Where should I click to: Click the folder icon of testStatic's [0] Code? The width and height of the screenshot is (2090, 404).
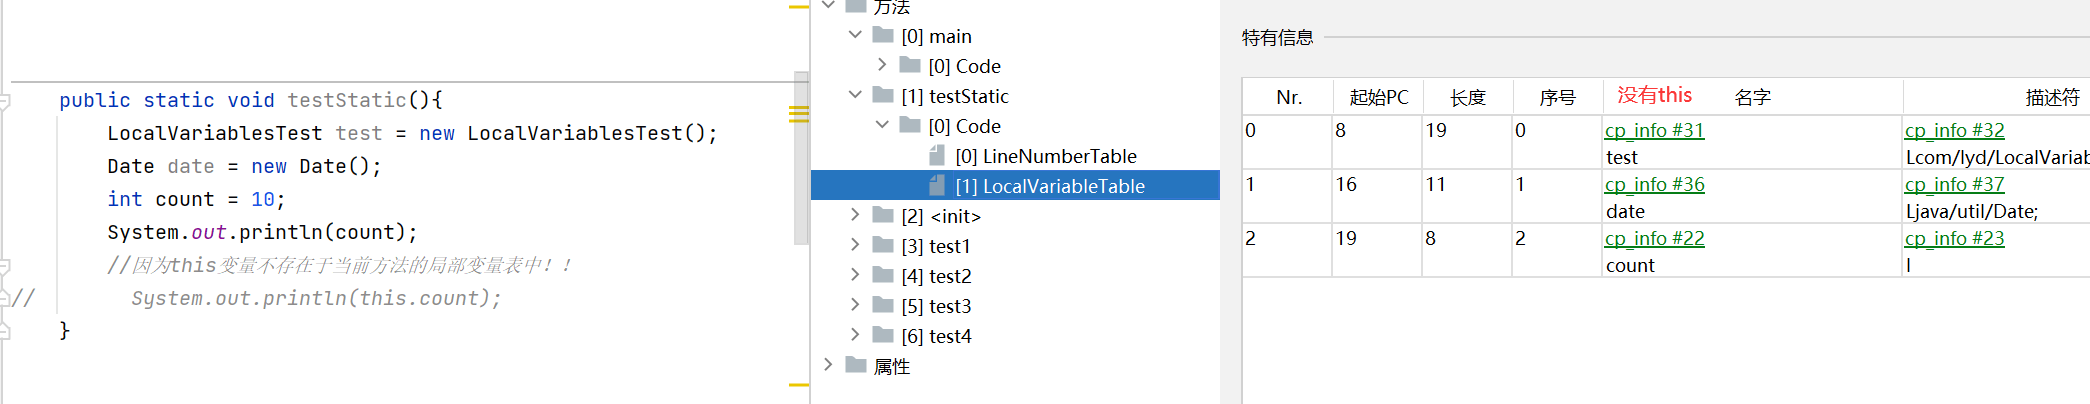910,125
